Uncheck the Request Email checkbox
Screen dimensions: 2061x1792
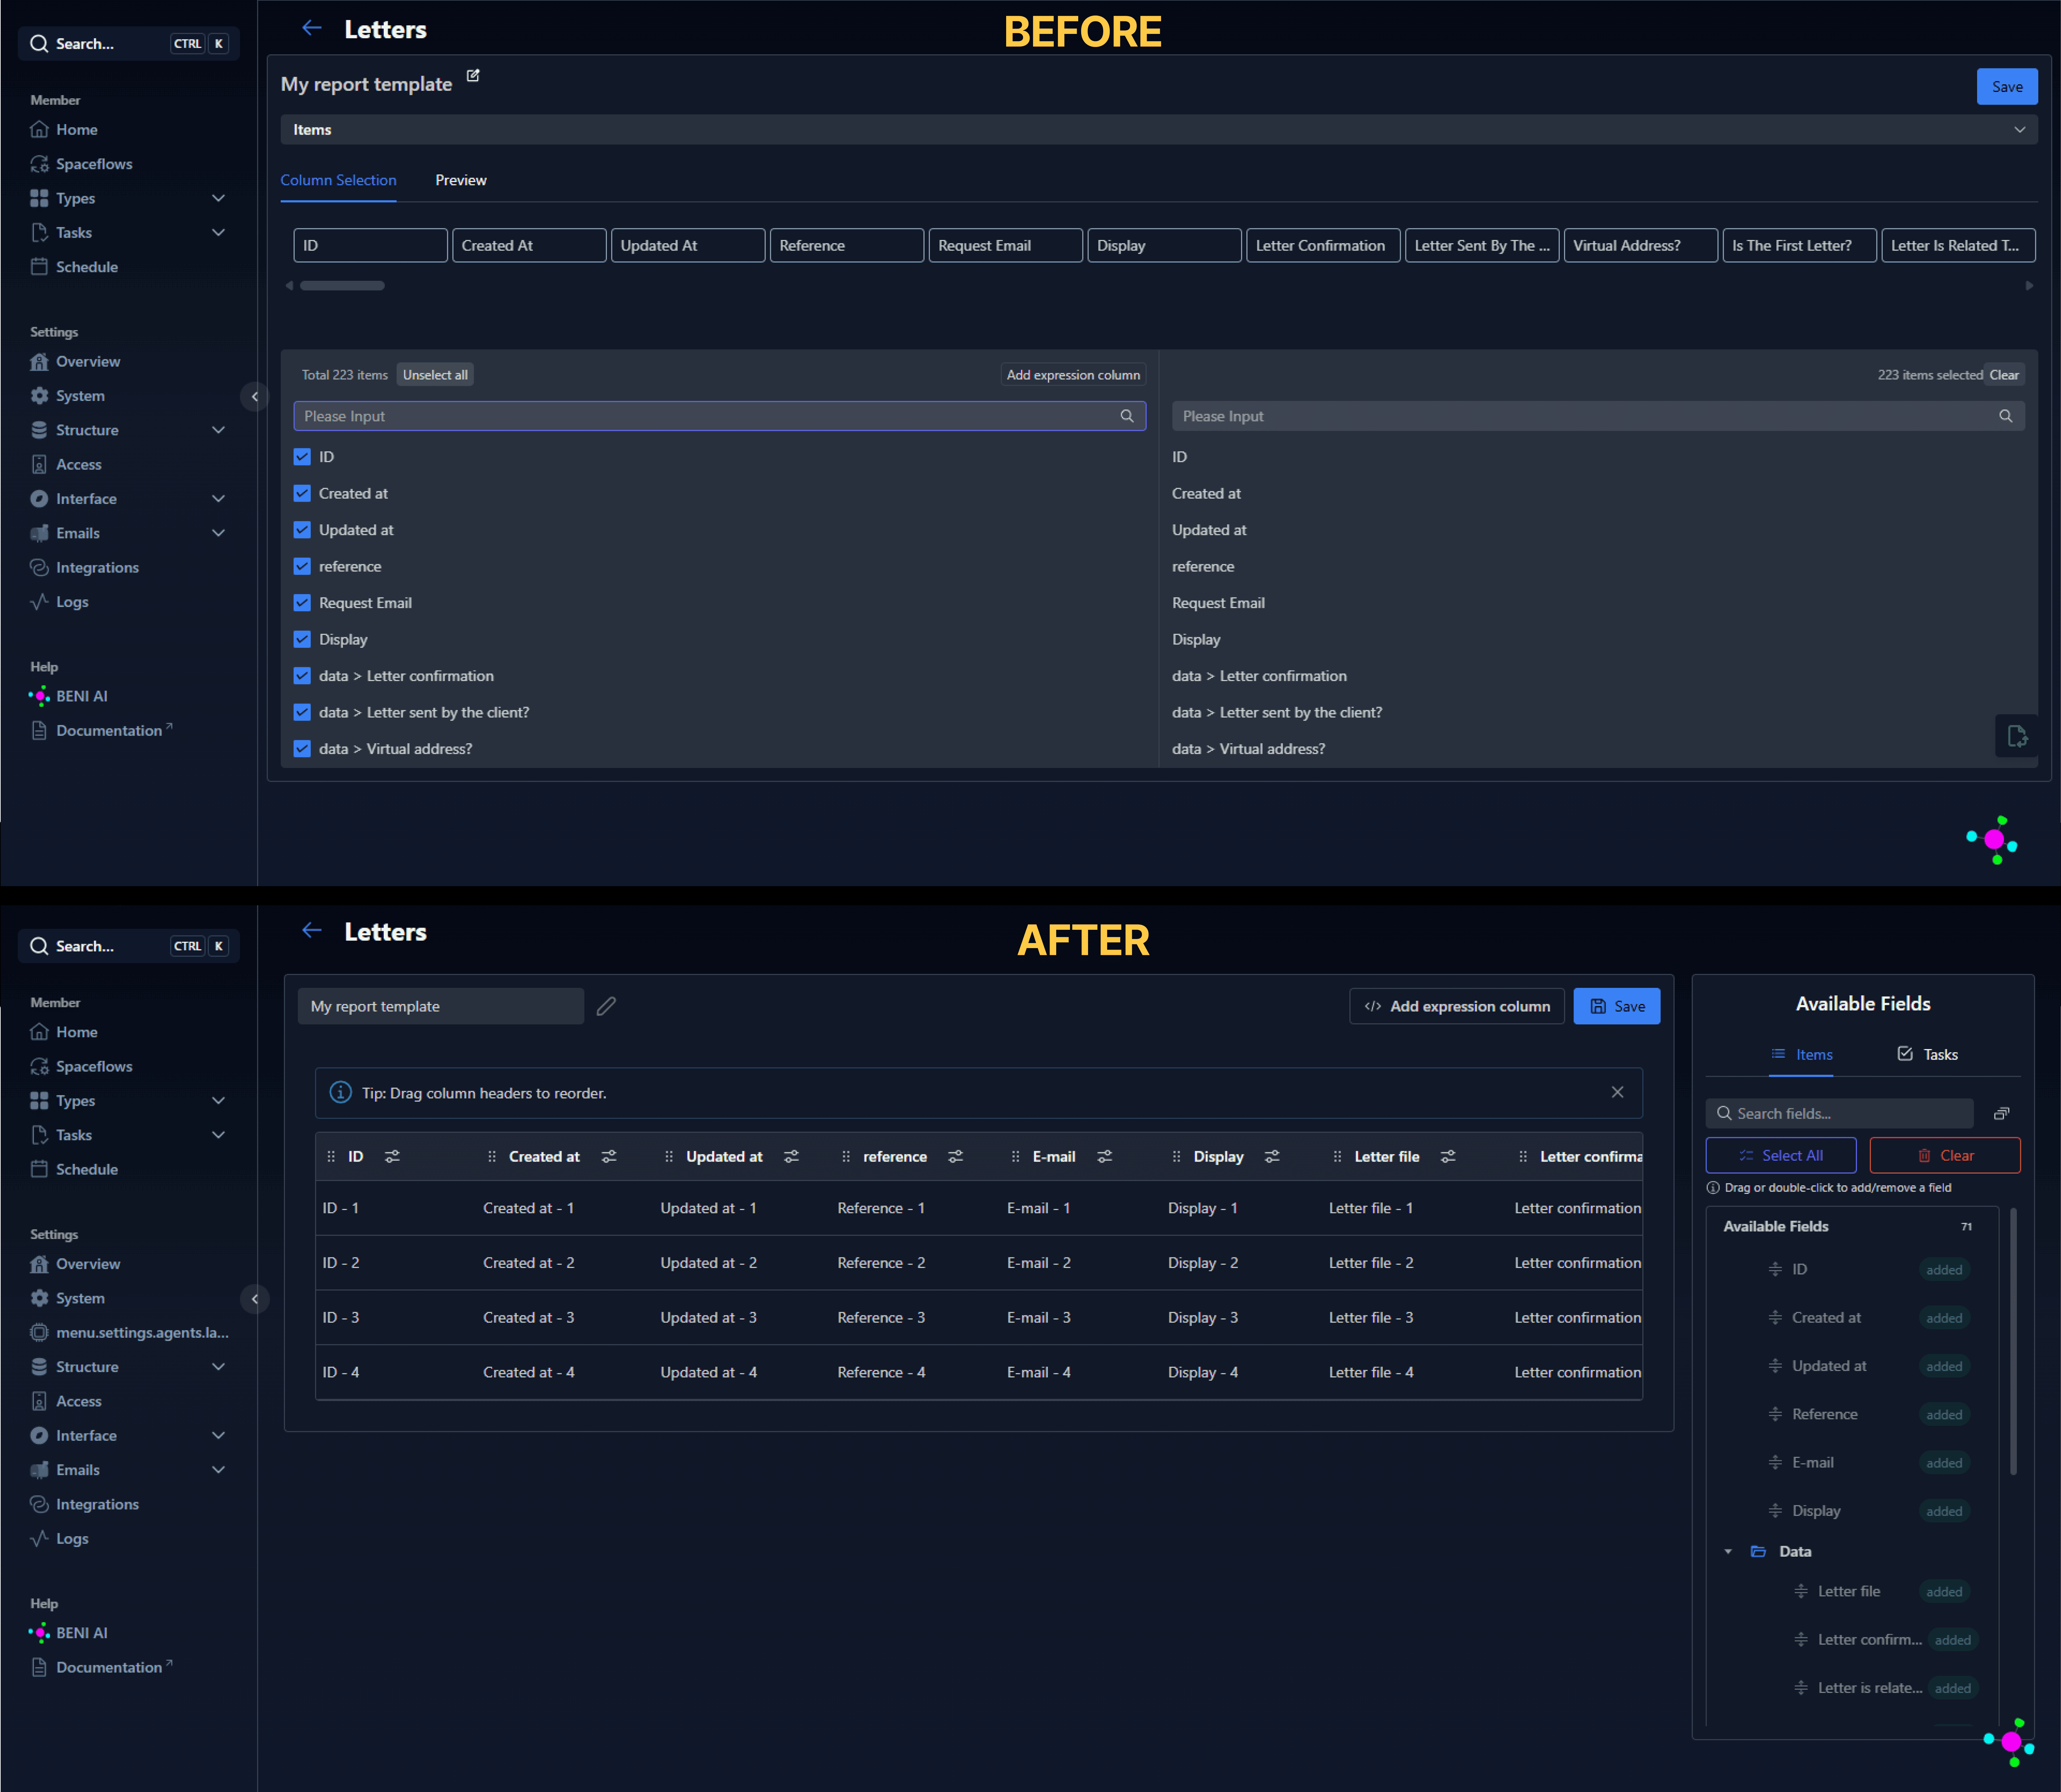302,603
